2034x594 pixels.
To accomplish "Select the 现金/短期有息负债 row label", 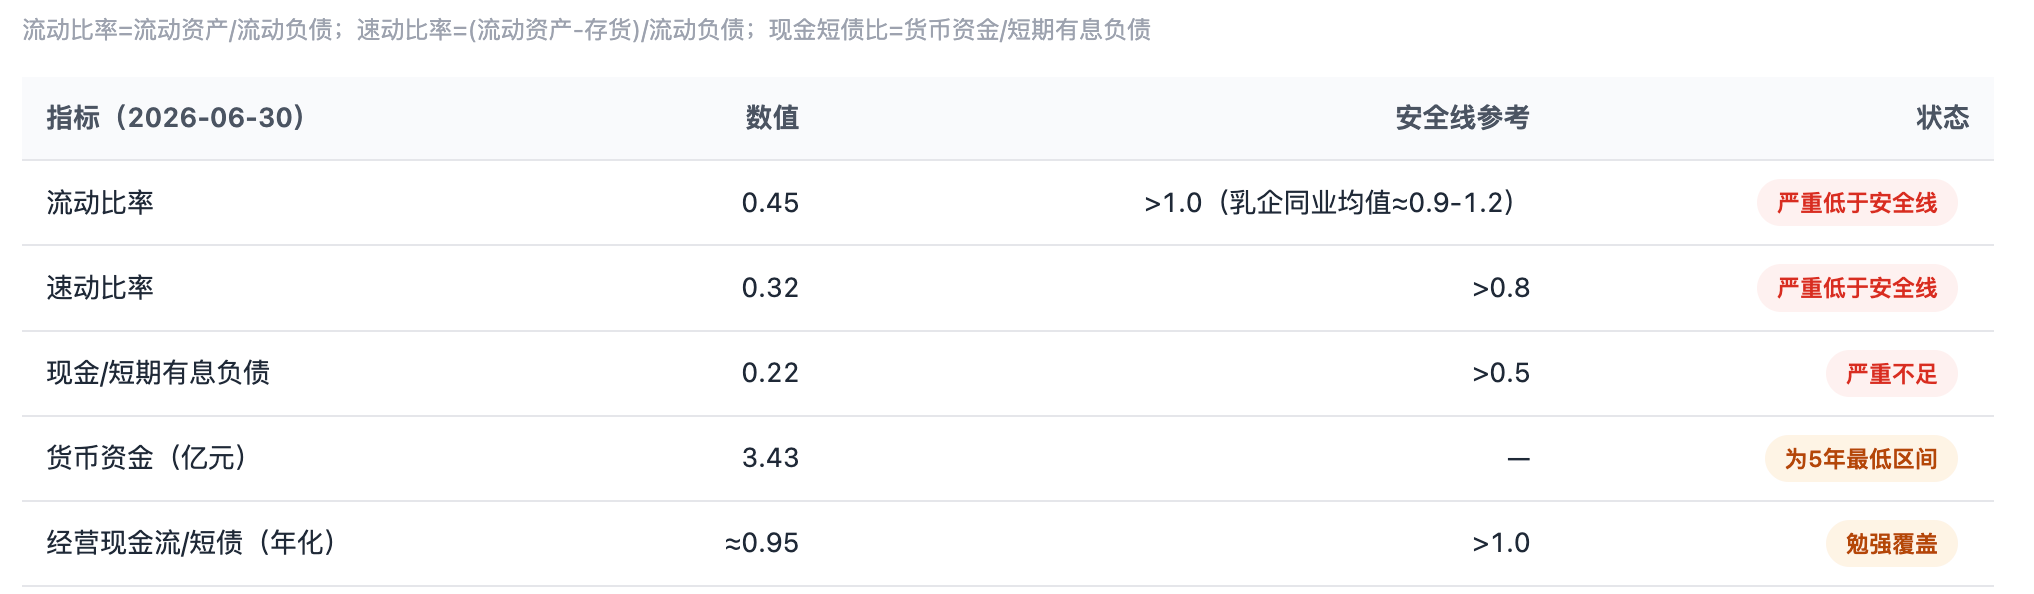I will tap(158, 373).
